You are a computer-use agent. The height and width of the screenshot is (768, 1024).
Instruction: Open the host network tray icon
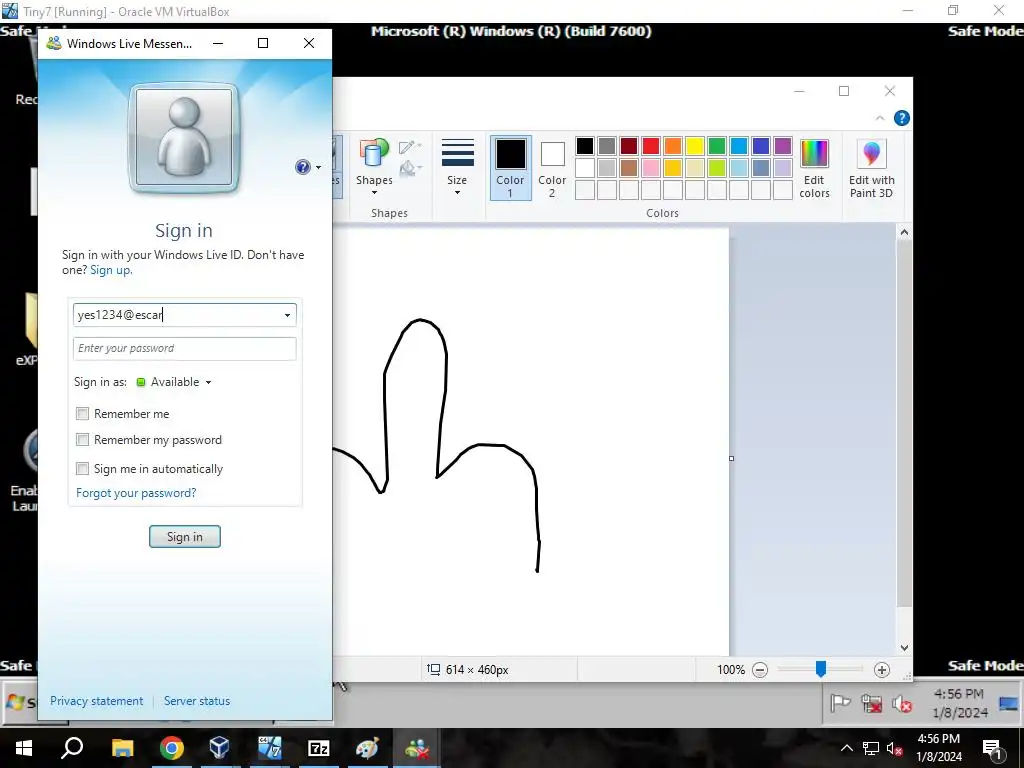[871, 748]
